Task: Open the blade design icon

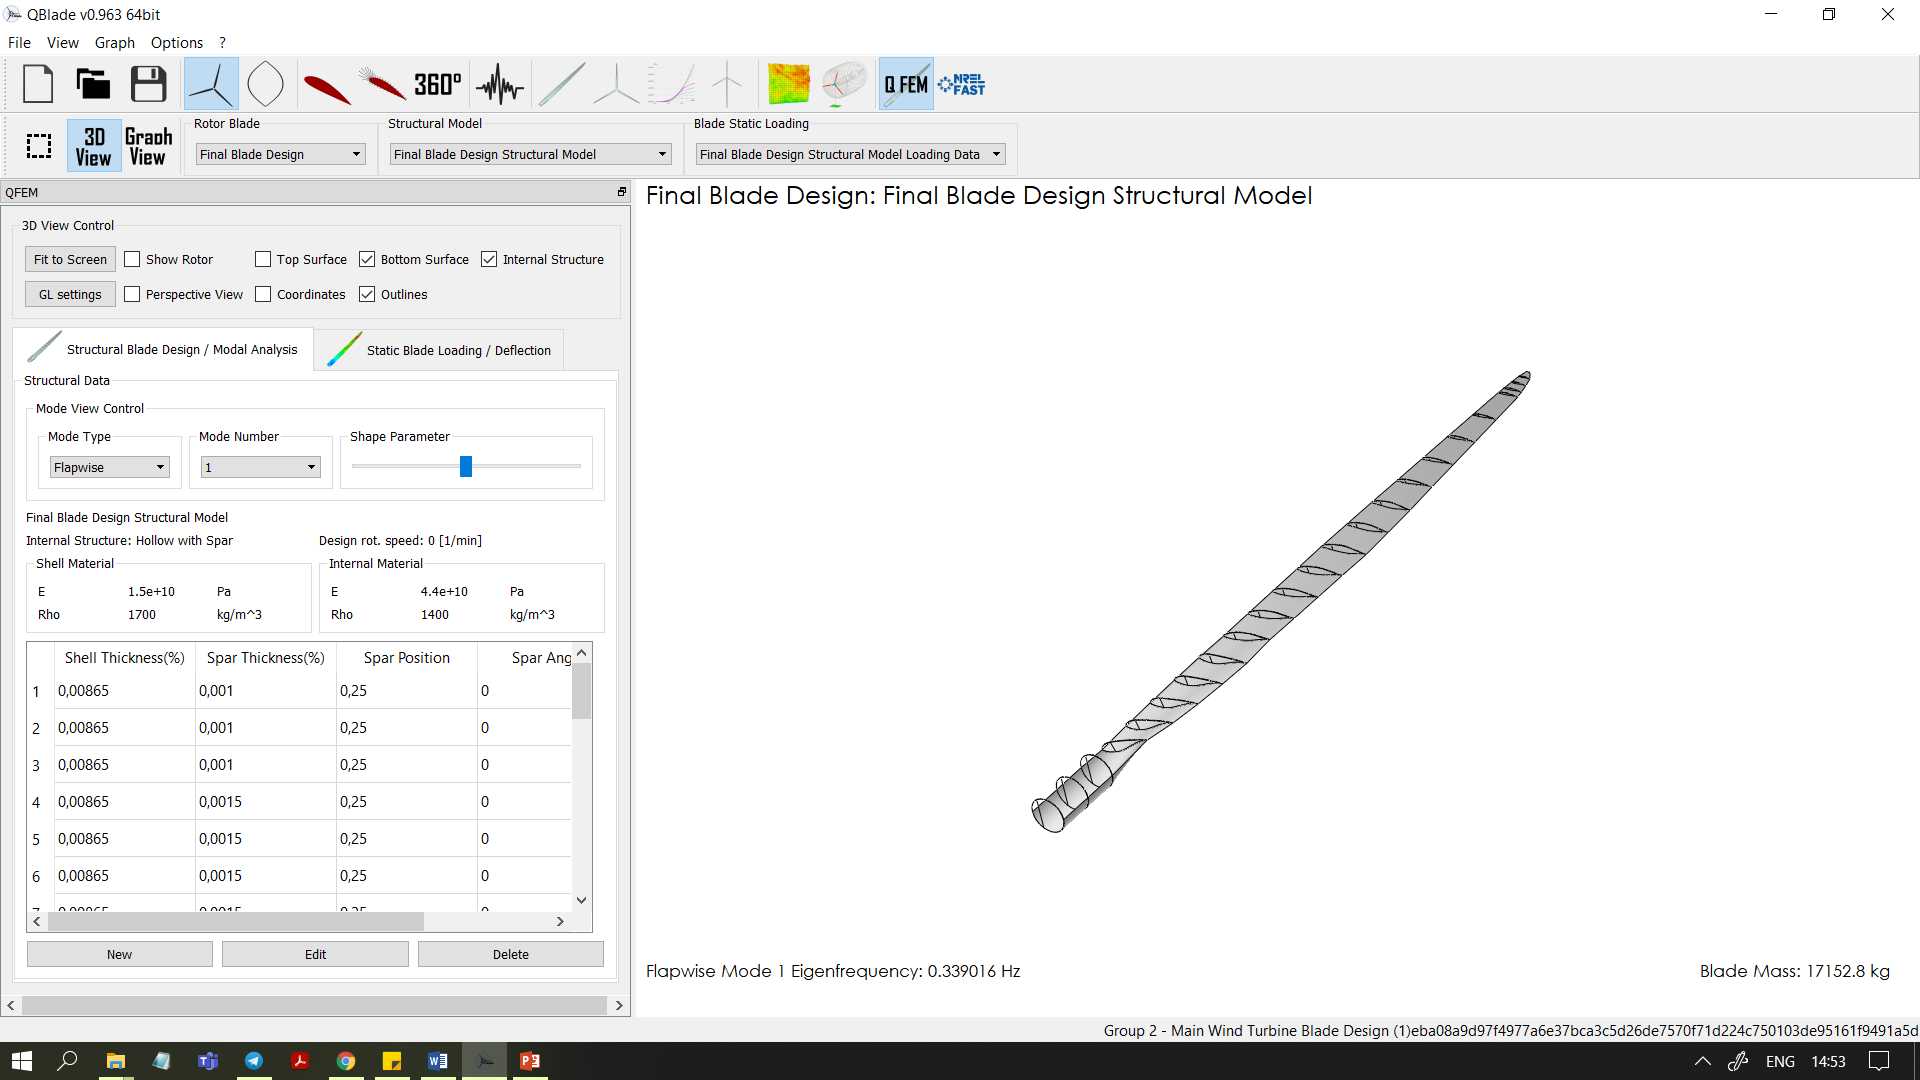Action: pos(562,84)
